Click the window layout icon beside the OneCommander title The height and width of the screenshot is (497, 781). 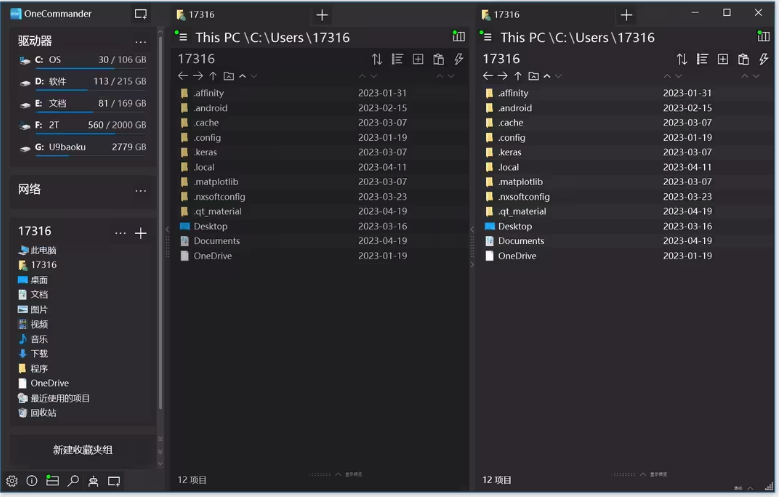tap(141, 14)
